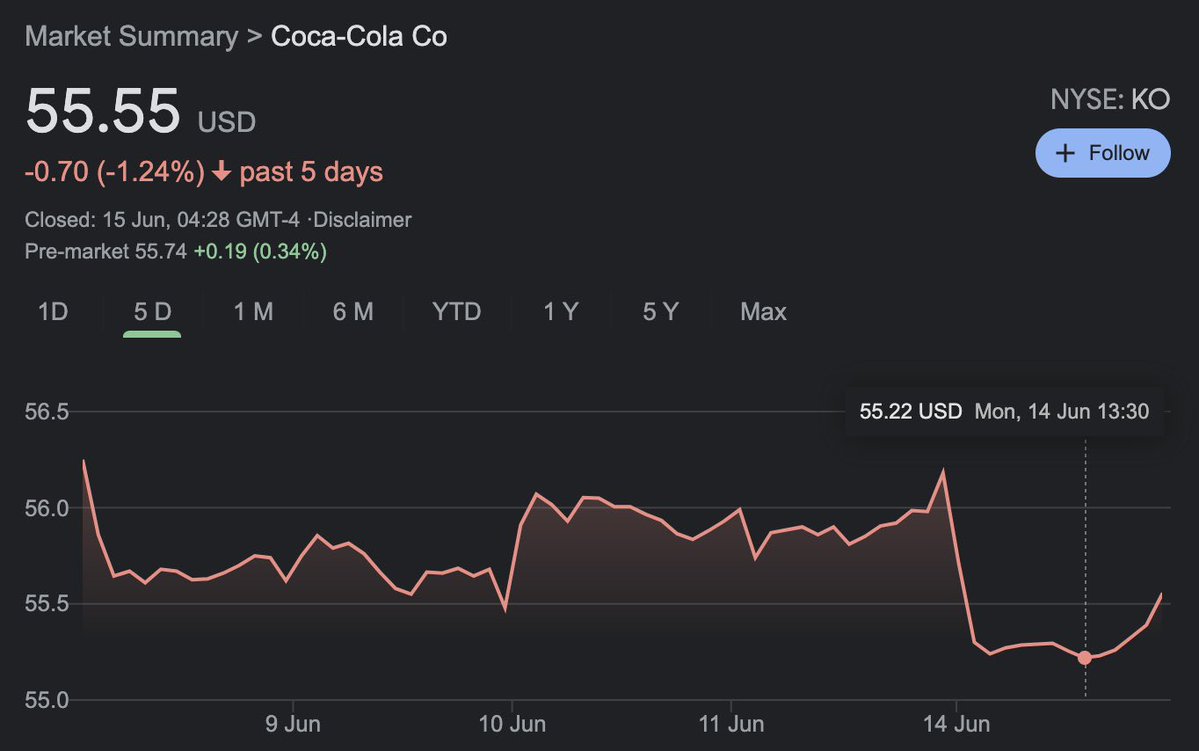Screen dimensions: 1199x751
Task: Click the Coca-Cola Co breadcrumb title
Action: click(359, 37)
